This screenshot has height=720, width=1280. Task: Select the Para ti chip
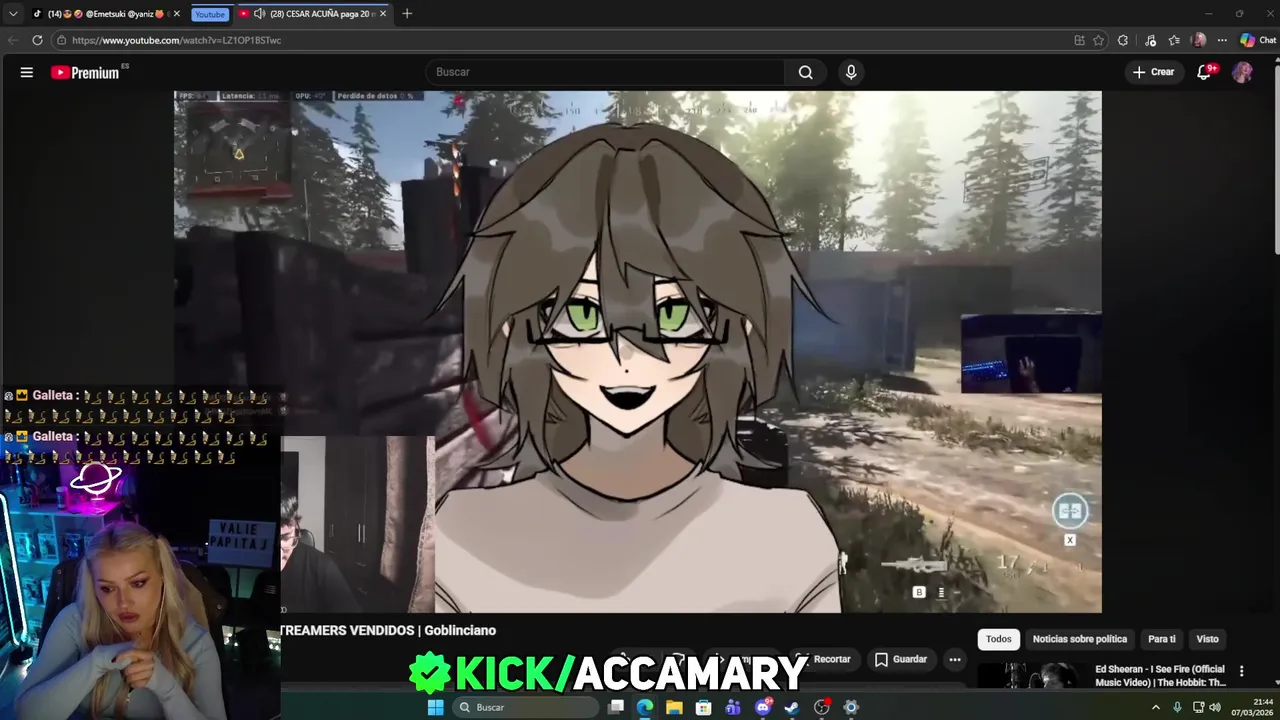1161,639
